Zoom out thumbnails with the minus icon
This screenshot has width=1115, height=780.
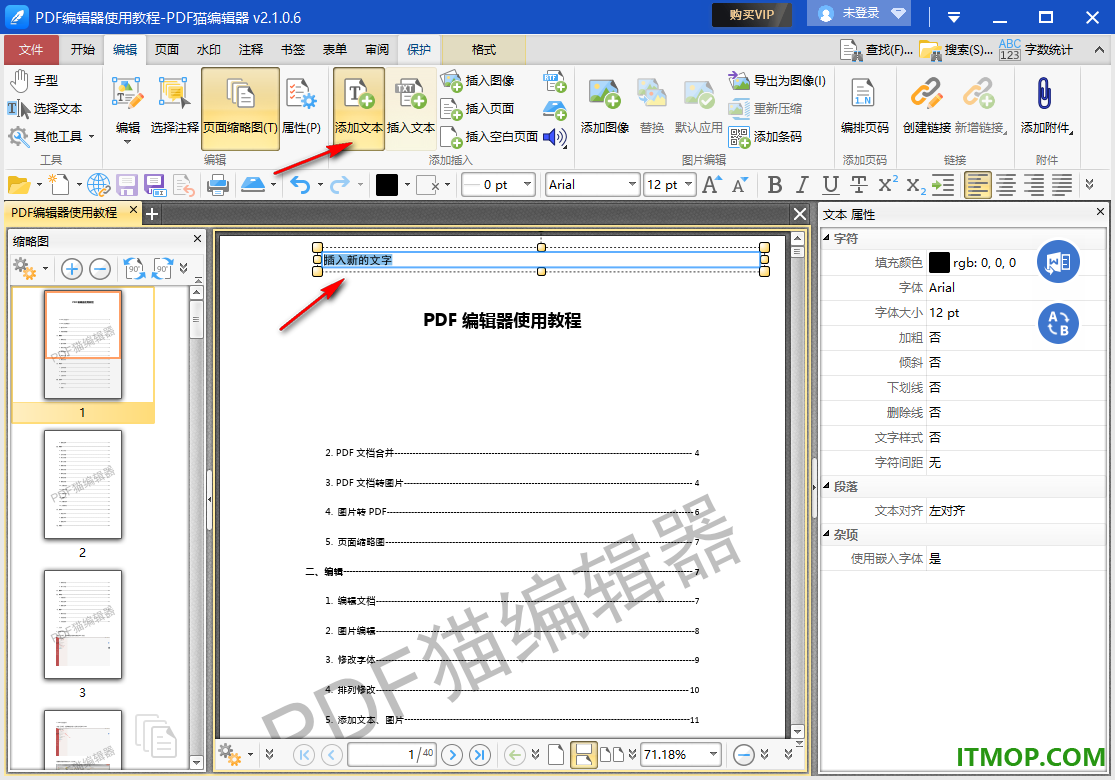tap(100, 269)
